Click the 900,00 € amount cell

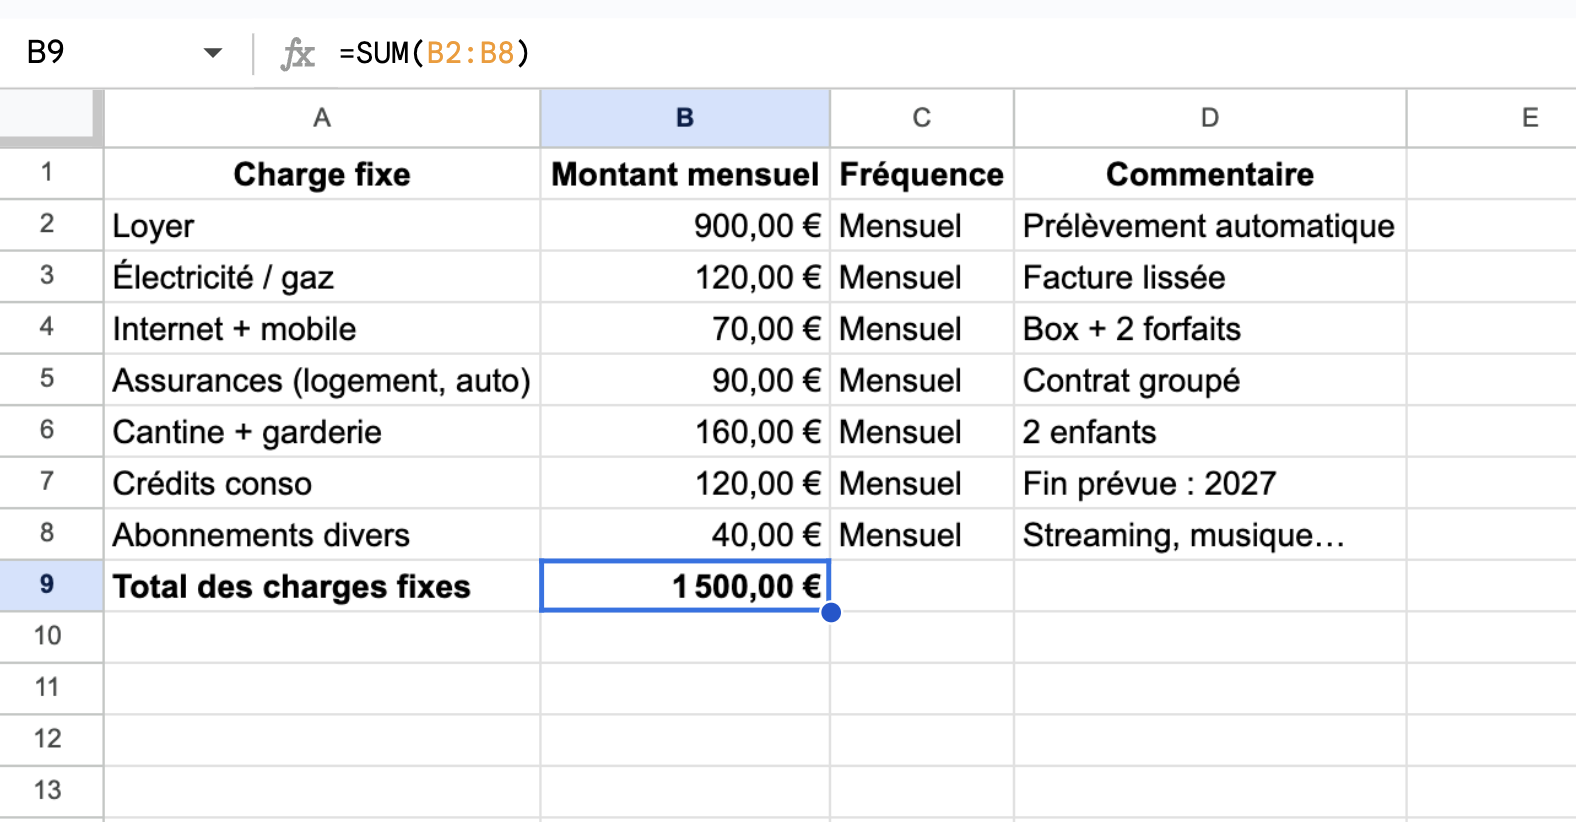[x=685, y=225]
